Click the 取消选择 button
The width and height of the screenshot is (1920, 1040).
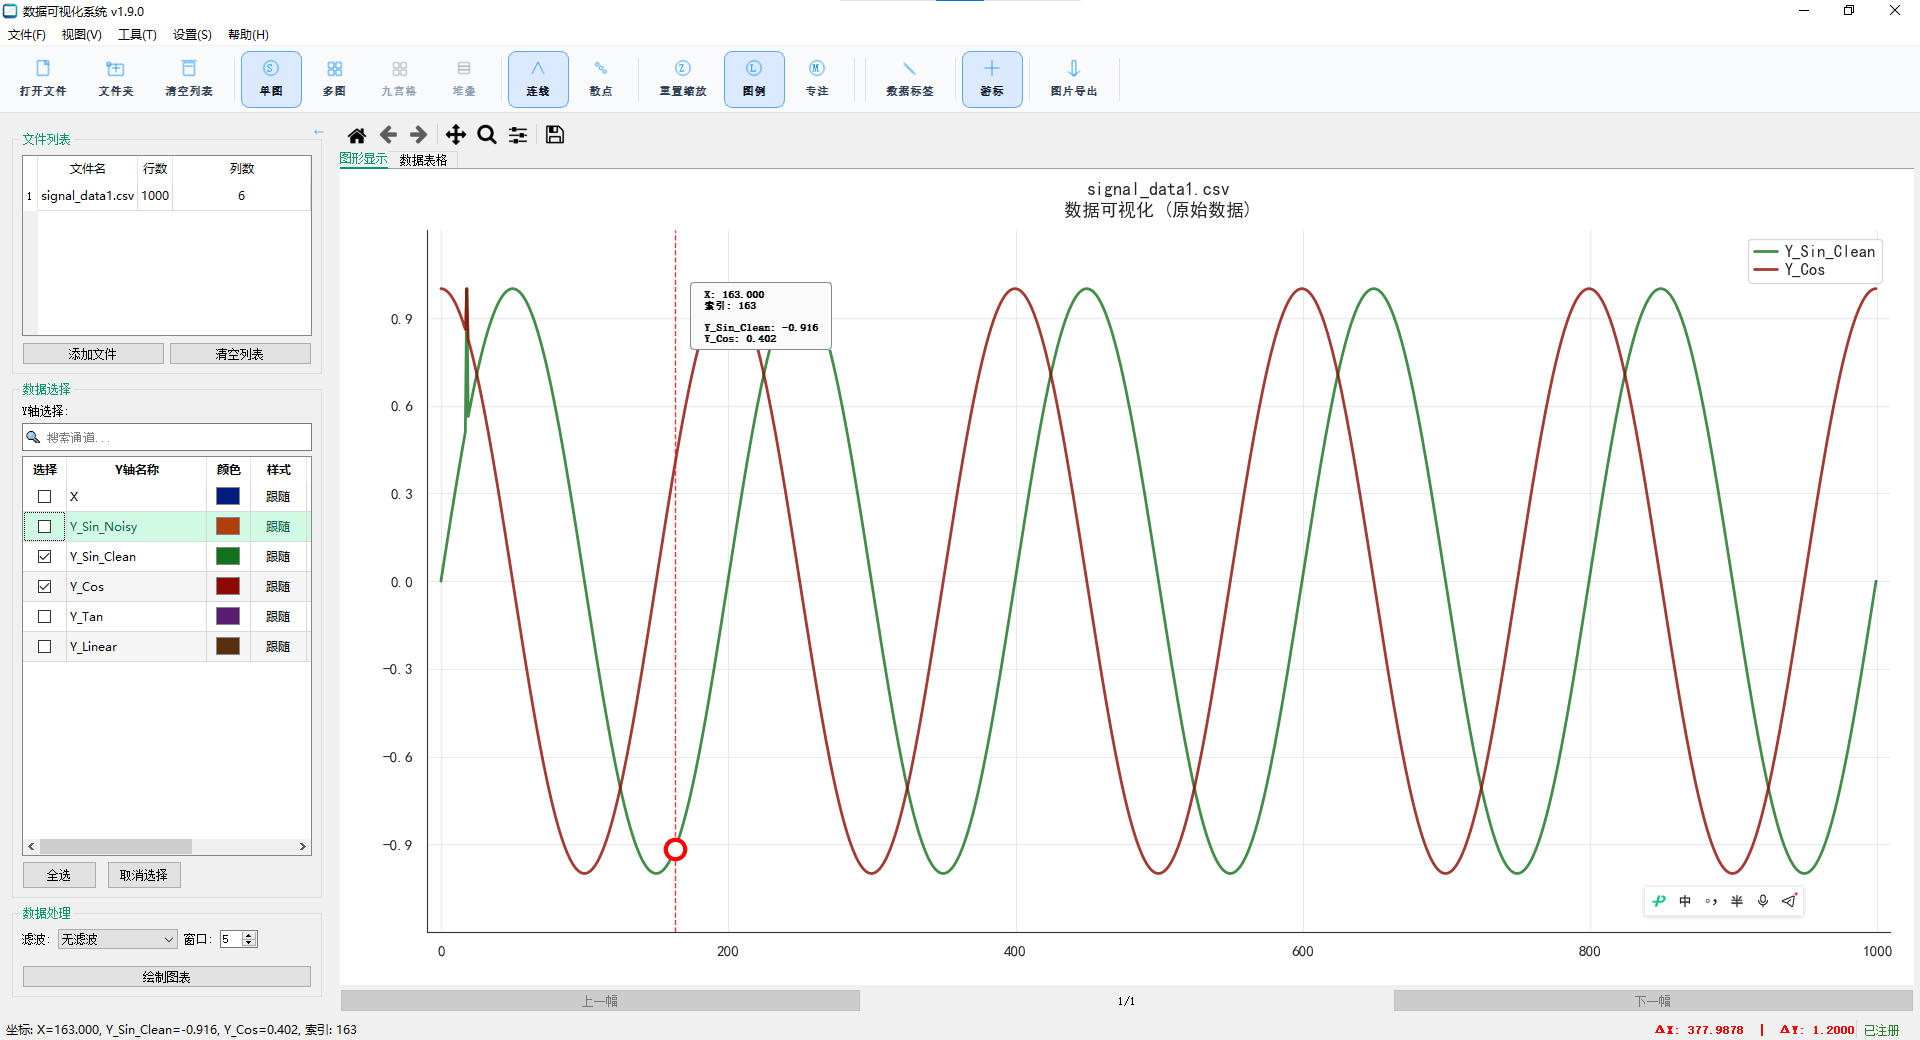tap(144, 875)
